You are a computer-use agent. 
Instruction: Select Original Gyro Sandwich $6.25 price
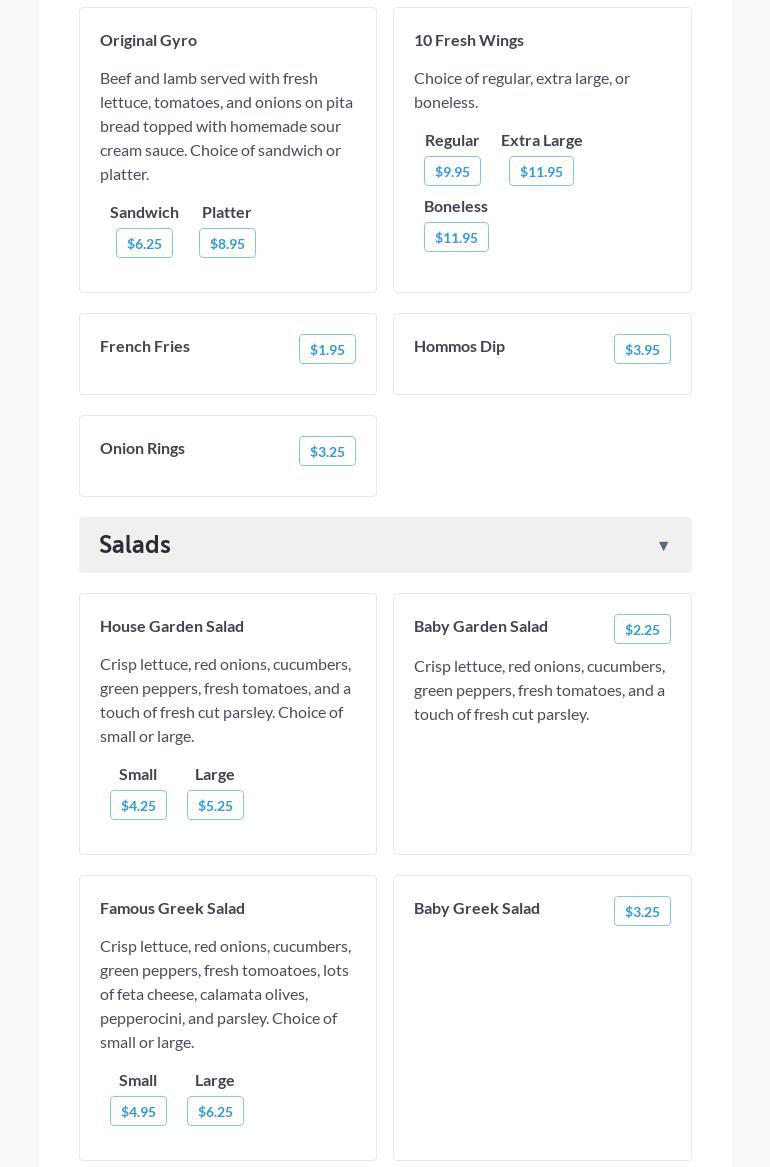144,243
